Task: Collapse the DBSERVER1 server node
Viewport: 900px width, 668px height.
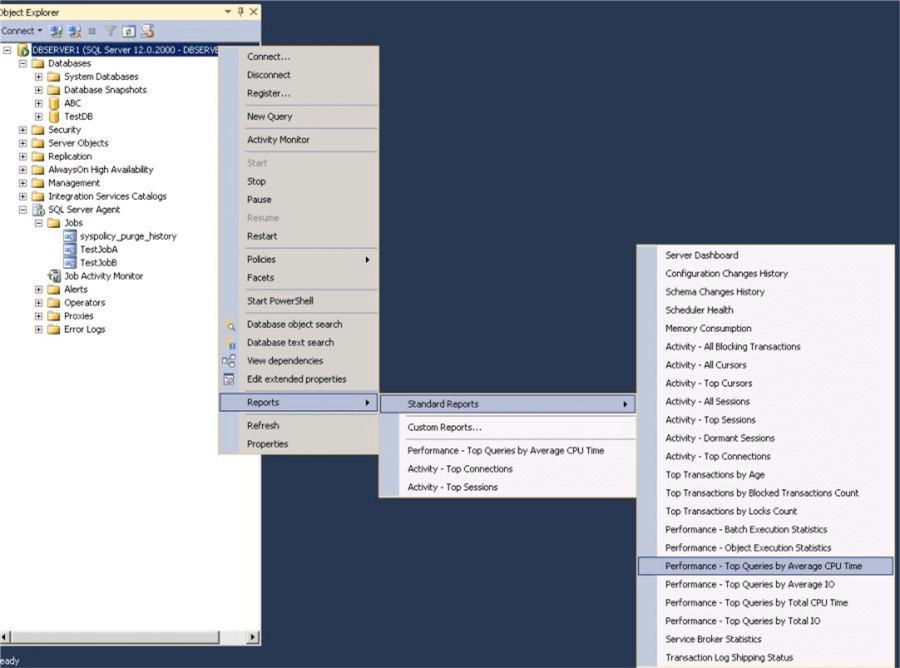Action: point(7,49)
